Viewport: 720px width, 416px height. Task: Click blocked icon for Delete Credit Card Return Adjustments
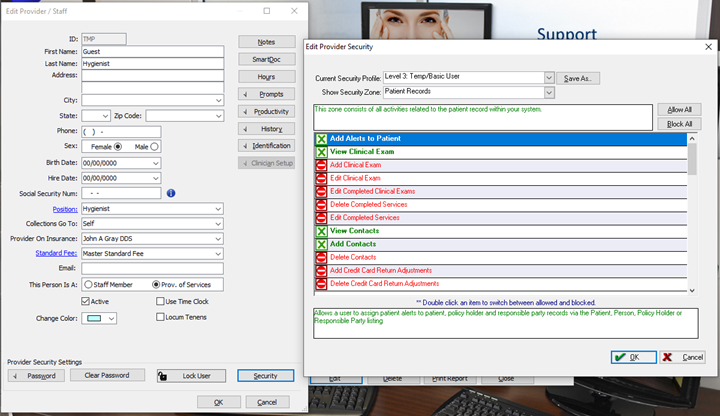321,284
